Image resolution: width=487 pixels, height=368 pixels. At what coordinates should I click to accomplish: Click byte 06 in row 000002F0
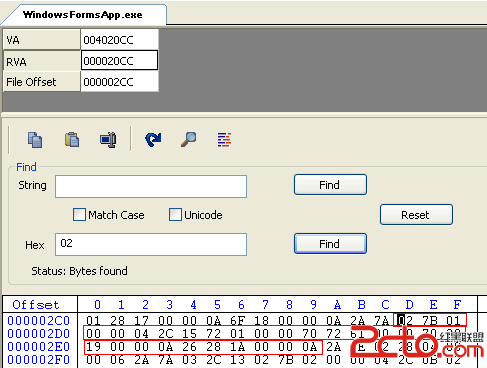pos(117,360)
